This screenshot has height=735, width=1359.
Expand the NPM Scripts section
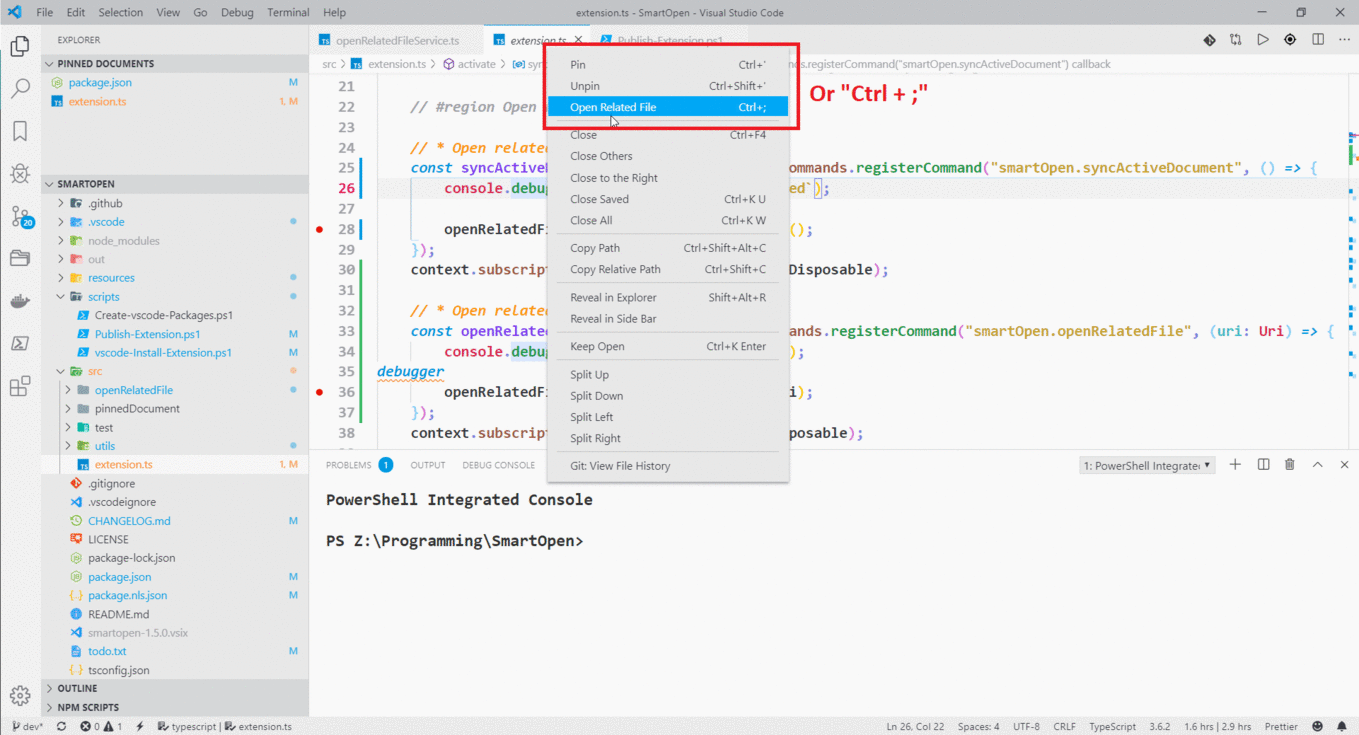[175, 707]
